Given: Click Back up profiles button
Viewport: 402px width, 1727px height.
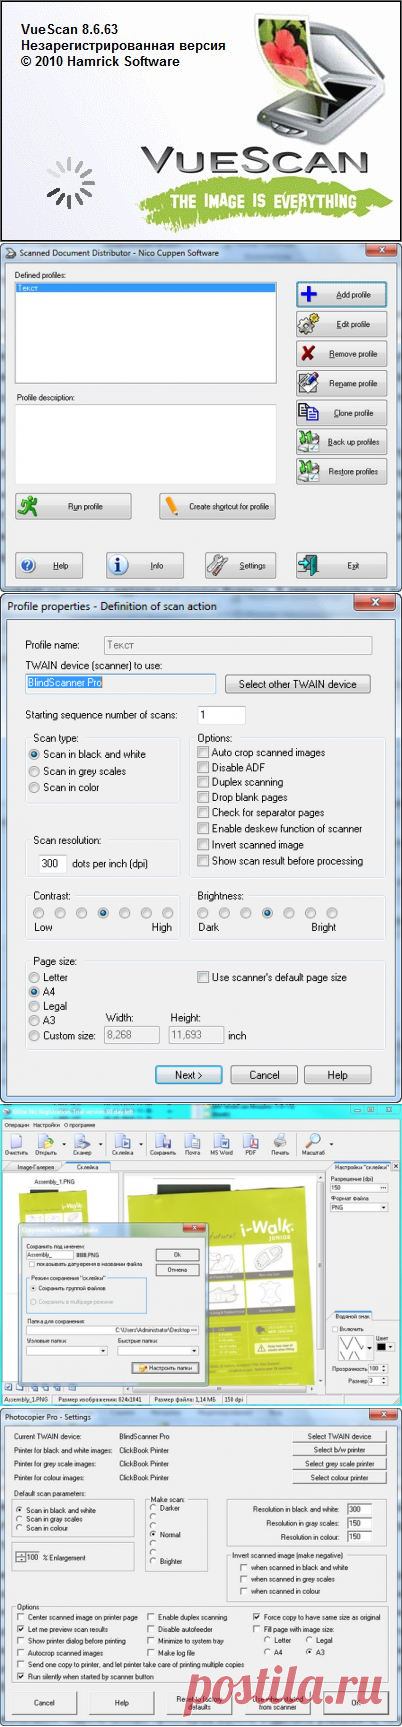Looking at the screenshot, I should 341,442.
